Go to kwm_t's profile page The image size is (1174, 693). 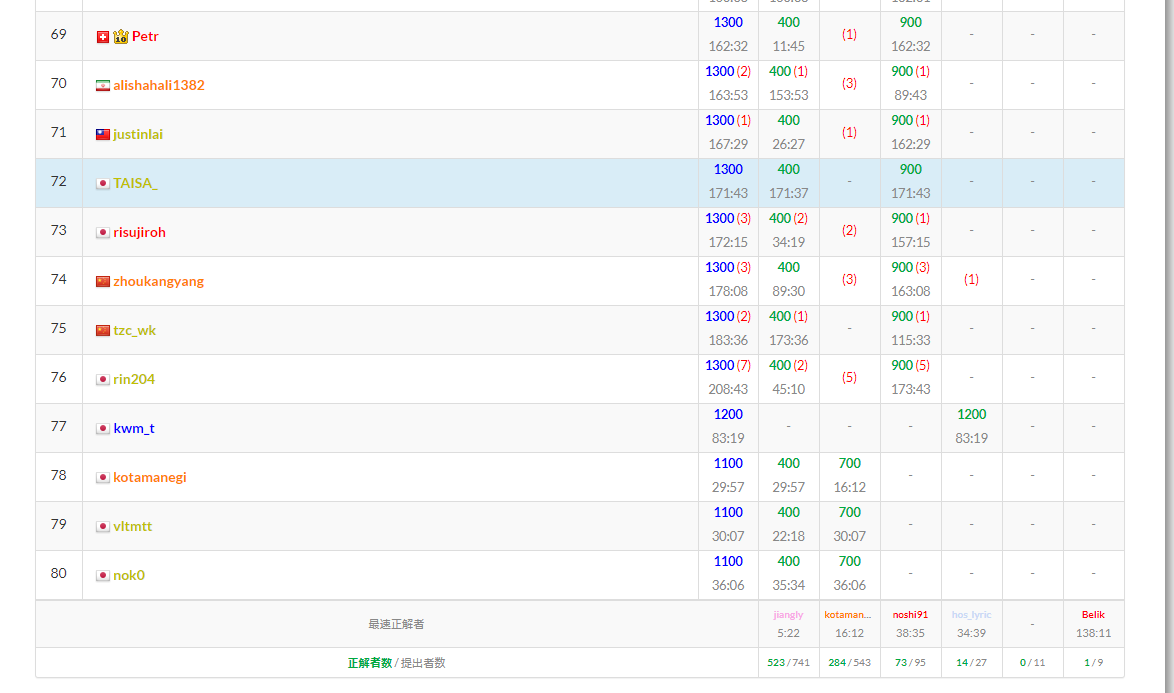tap(134, 429)
